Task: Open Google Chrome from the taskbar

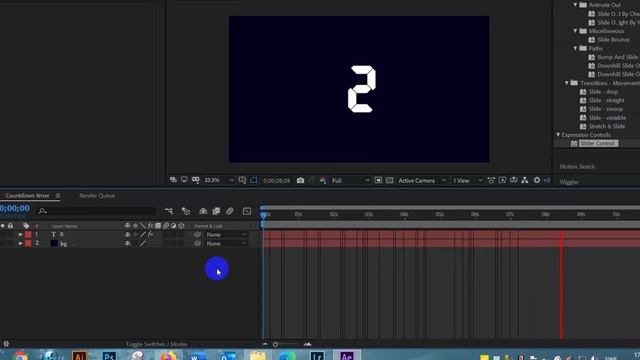Action: [20, 356]
